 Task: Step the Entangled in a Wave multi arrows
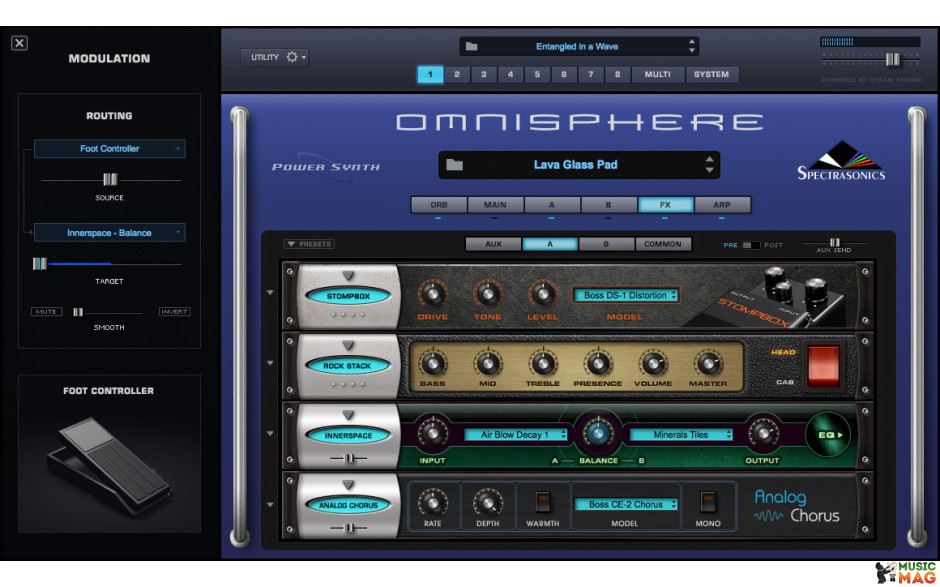(692, 46)
